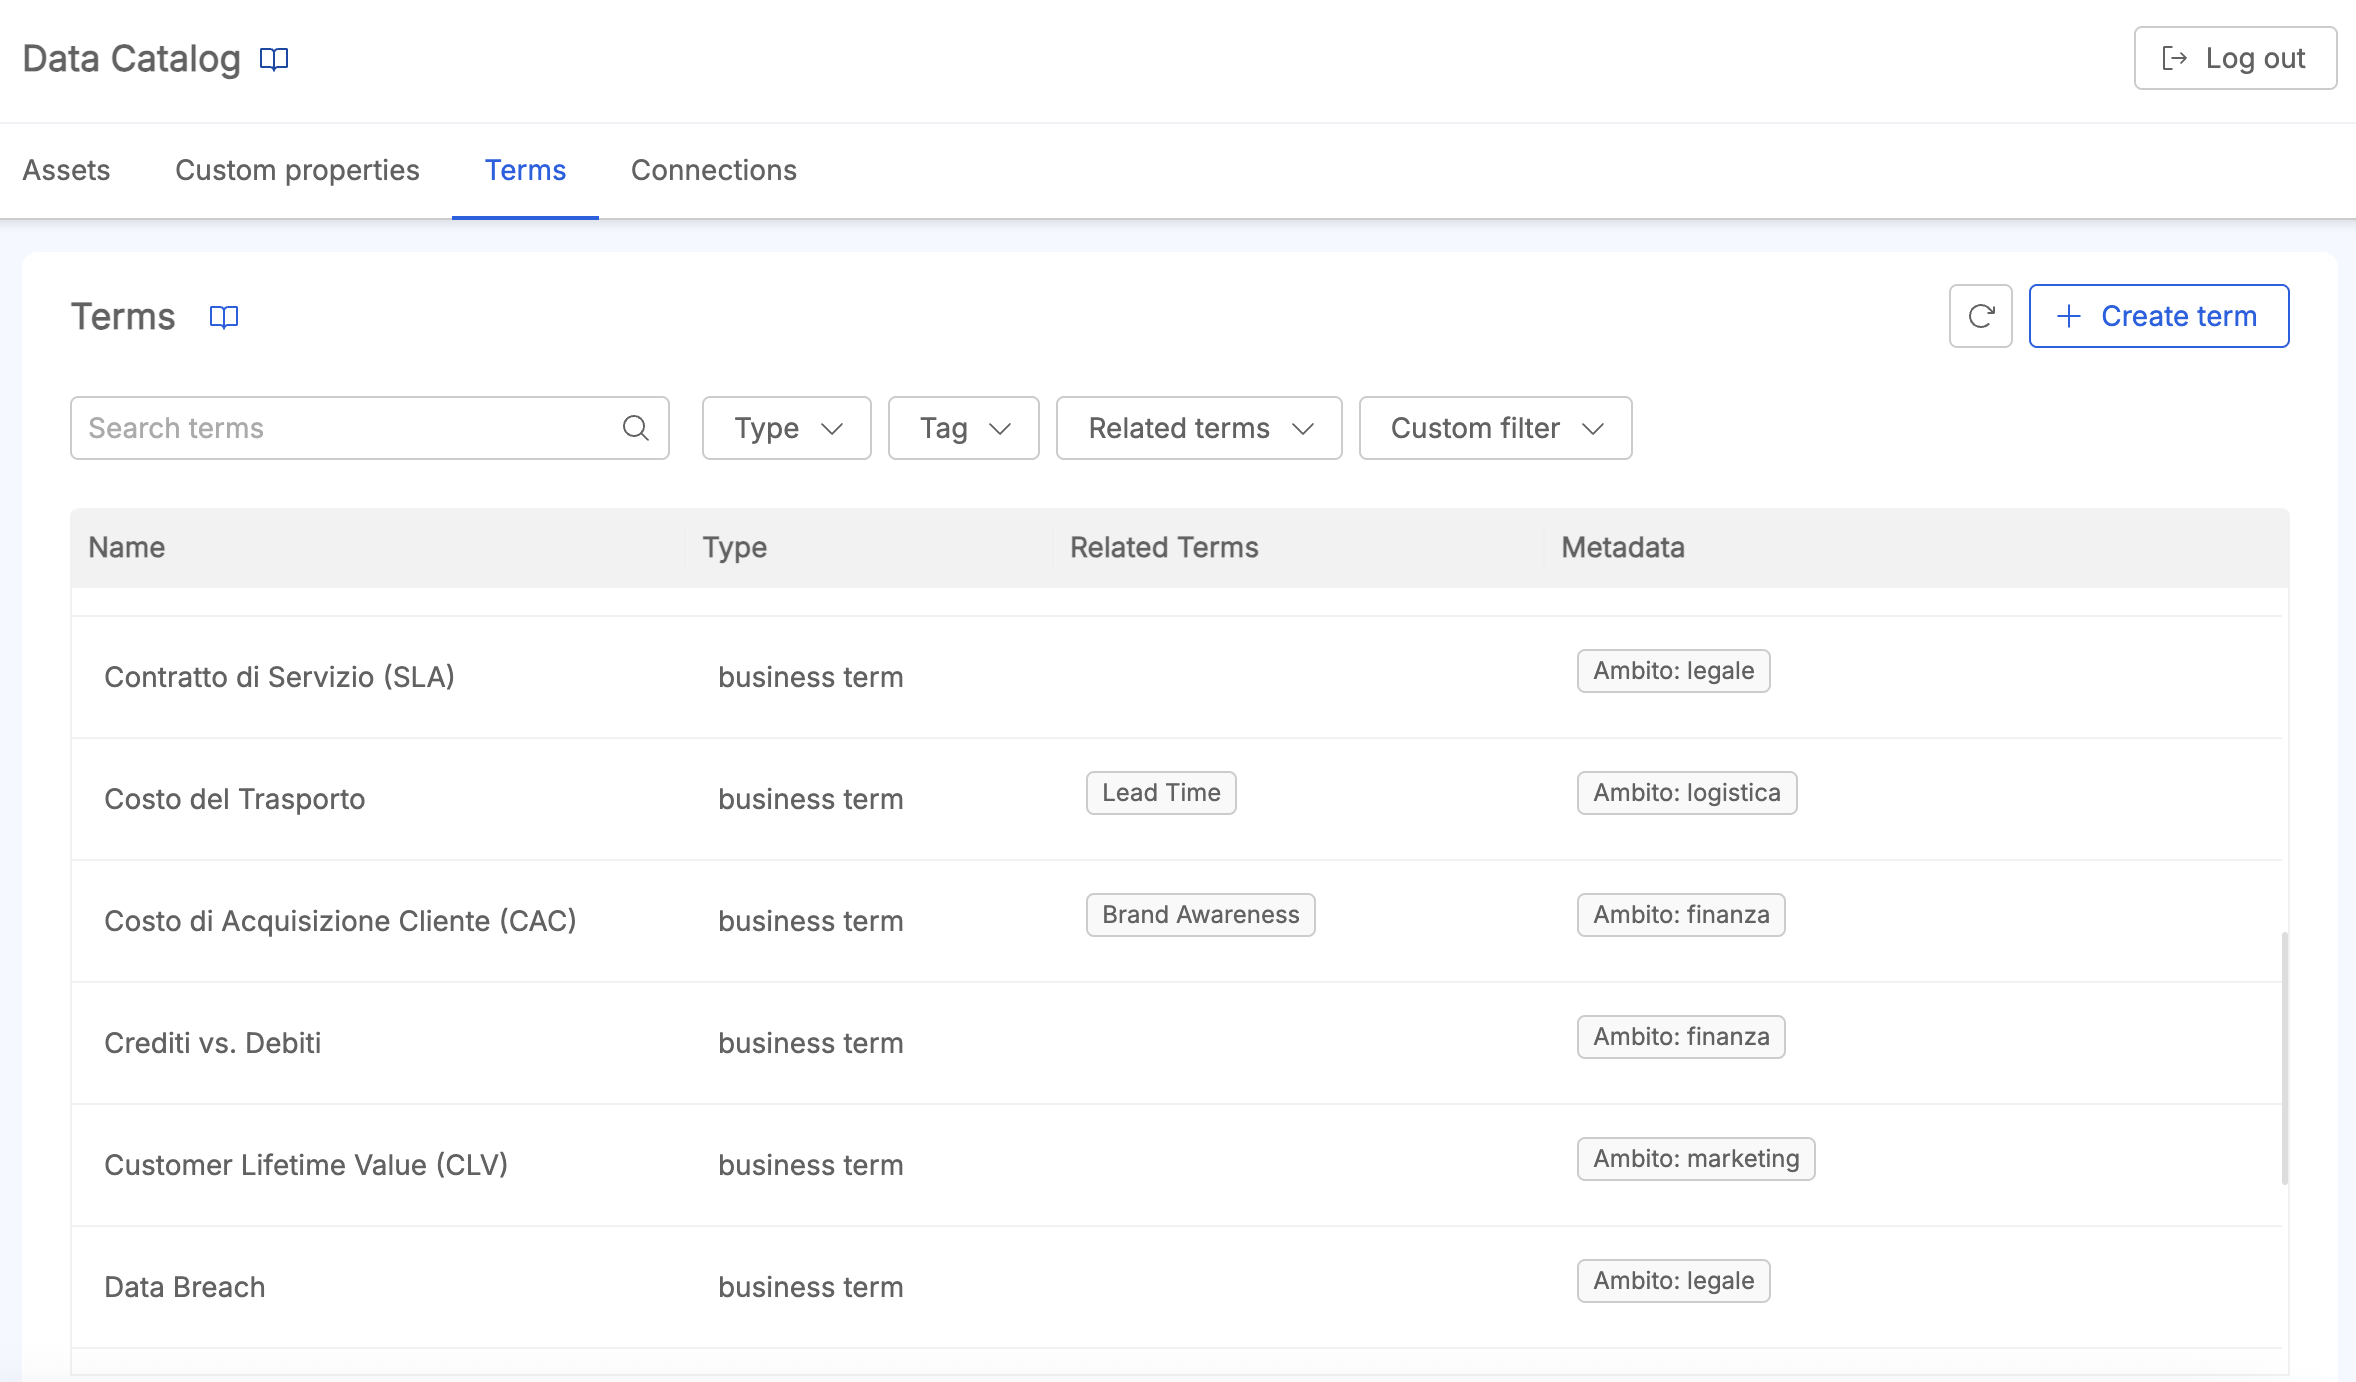Click the Data Catalog title
Image resolution: width=2356 pixels, height=1382 pixels.
tap(131, 59)
